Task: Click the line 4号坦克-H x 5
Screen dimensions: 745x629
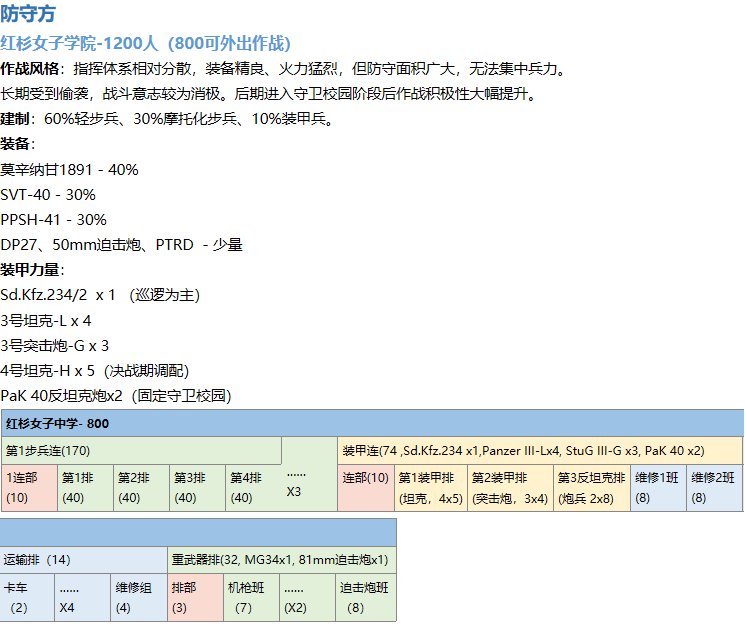Action: (x=95, y=371)
